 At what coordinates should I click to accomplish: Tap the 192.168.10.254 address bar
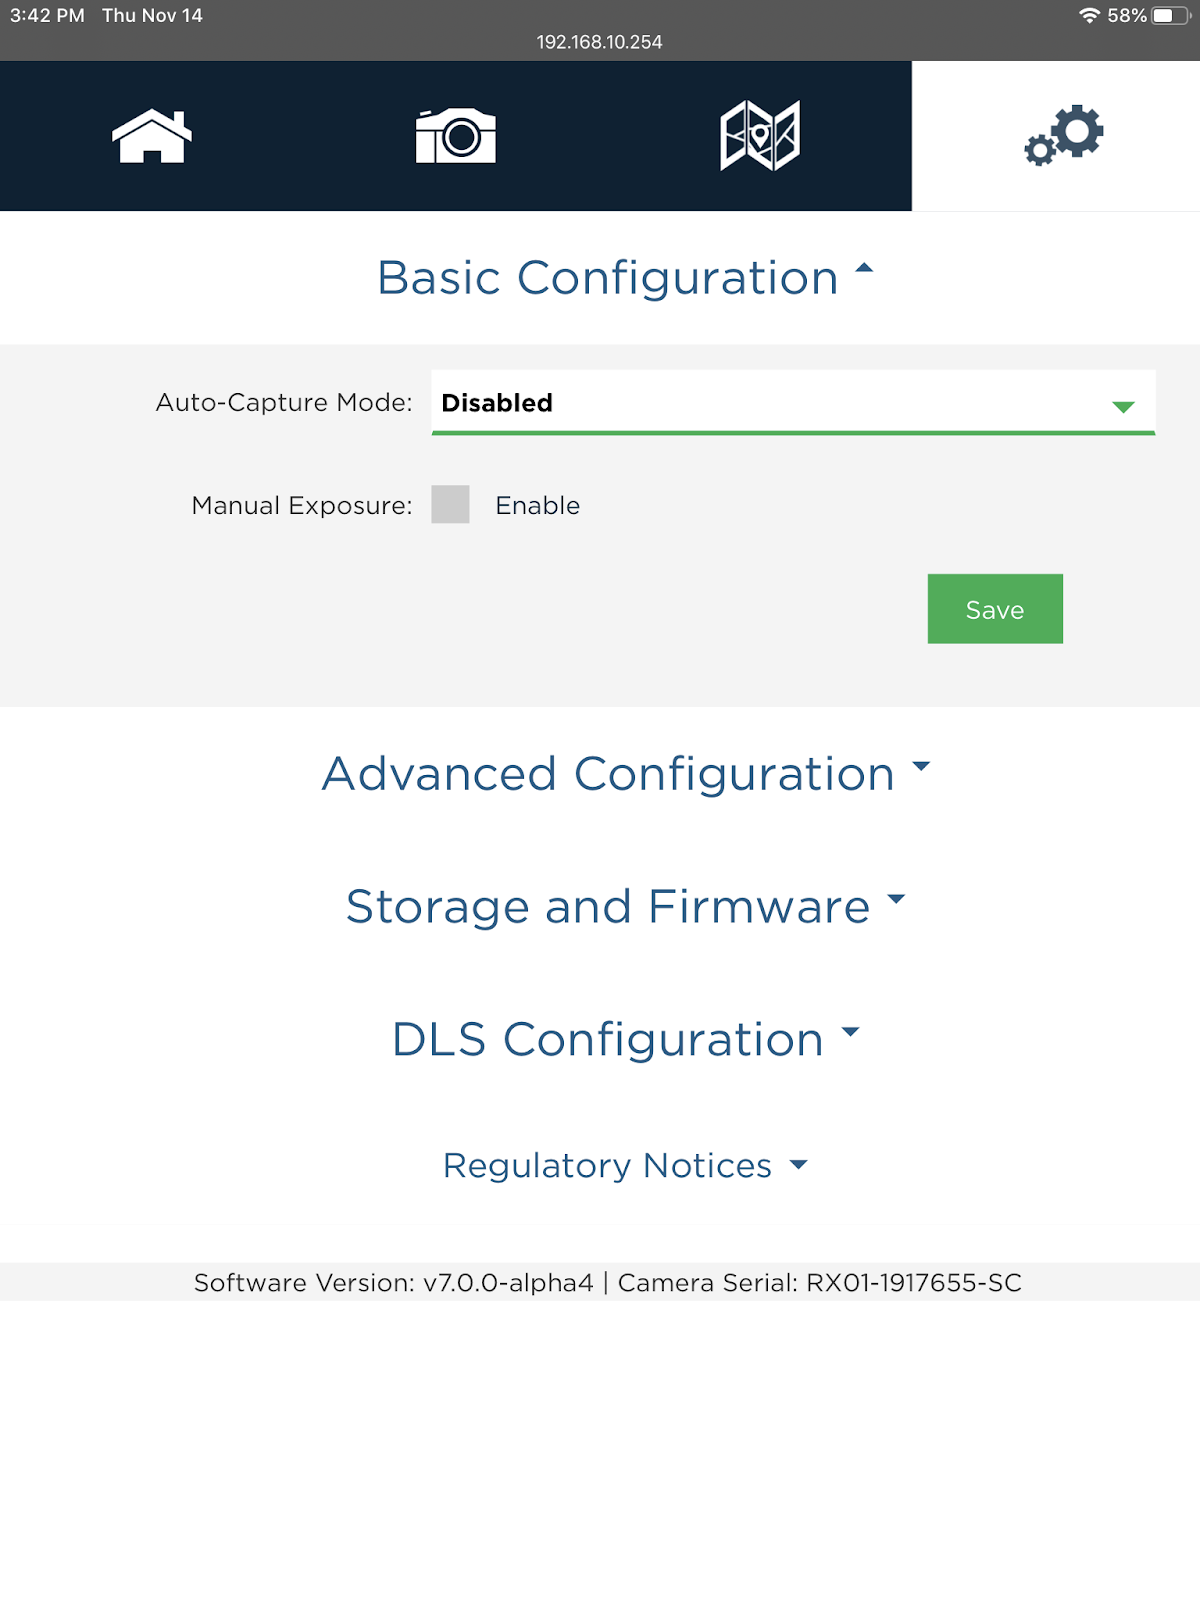[x=600, y=42]
